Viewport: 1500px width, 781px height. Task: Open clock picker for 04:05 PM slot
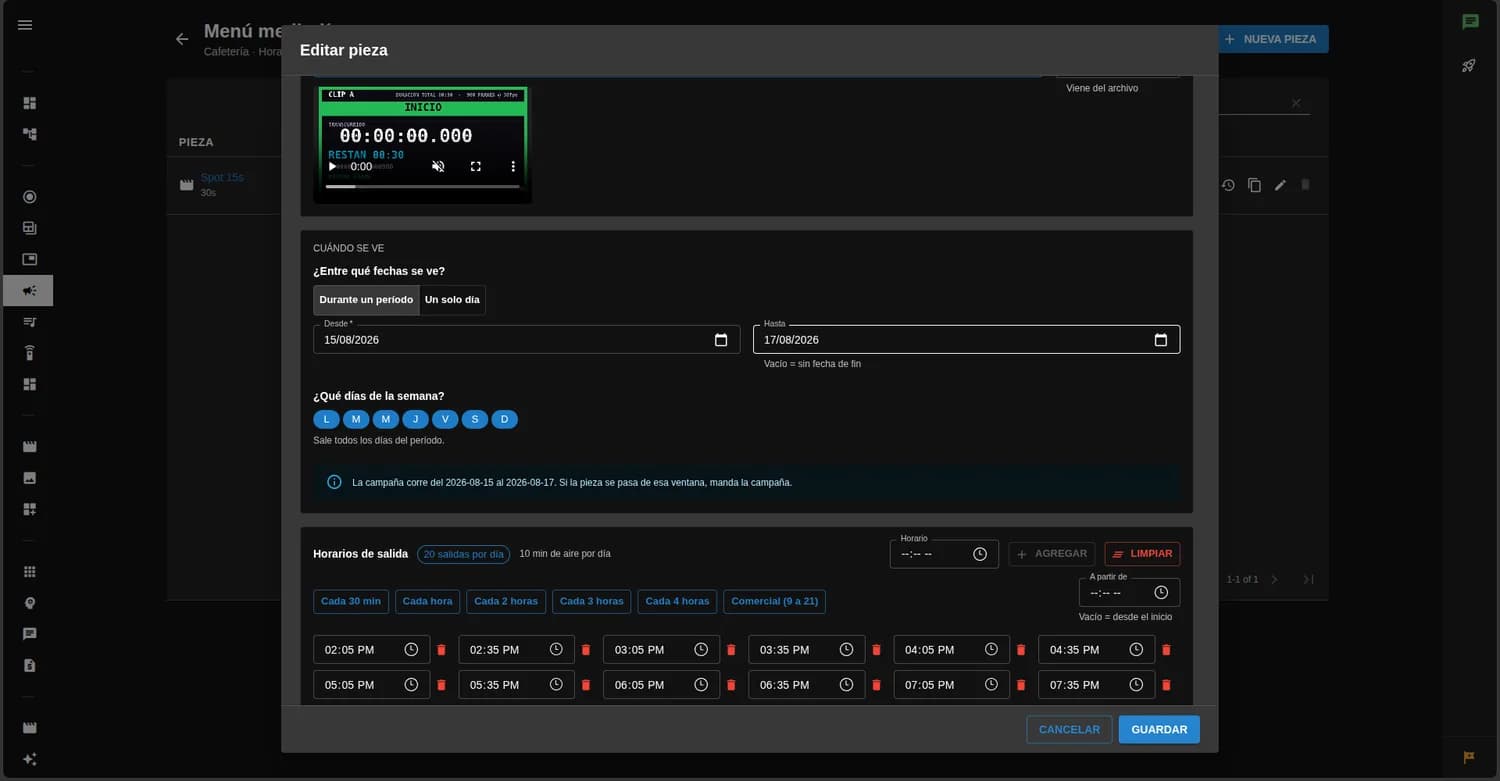point(991,650)
